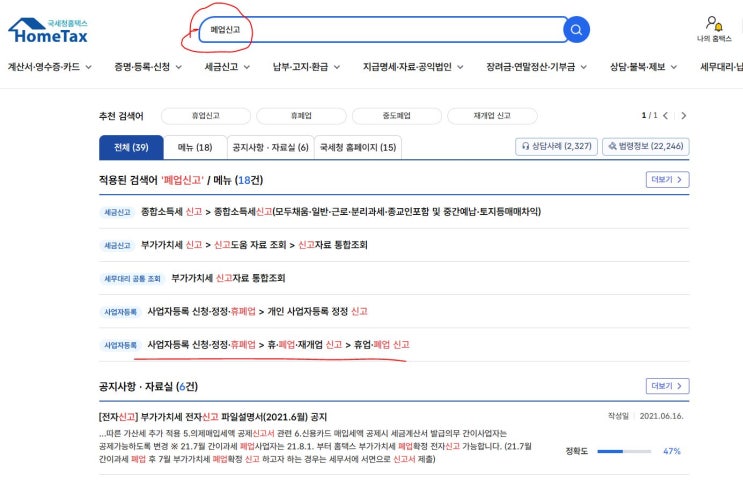Click the HomeTax logo

(48, 31)
